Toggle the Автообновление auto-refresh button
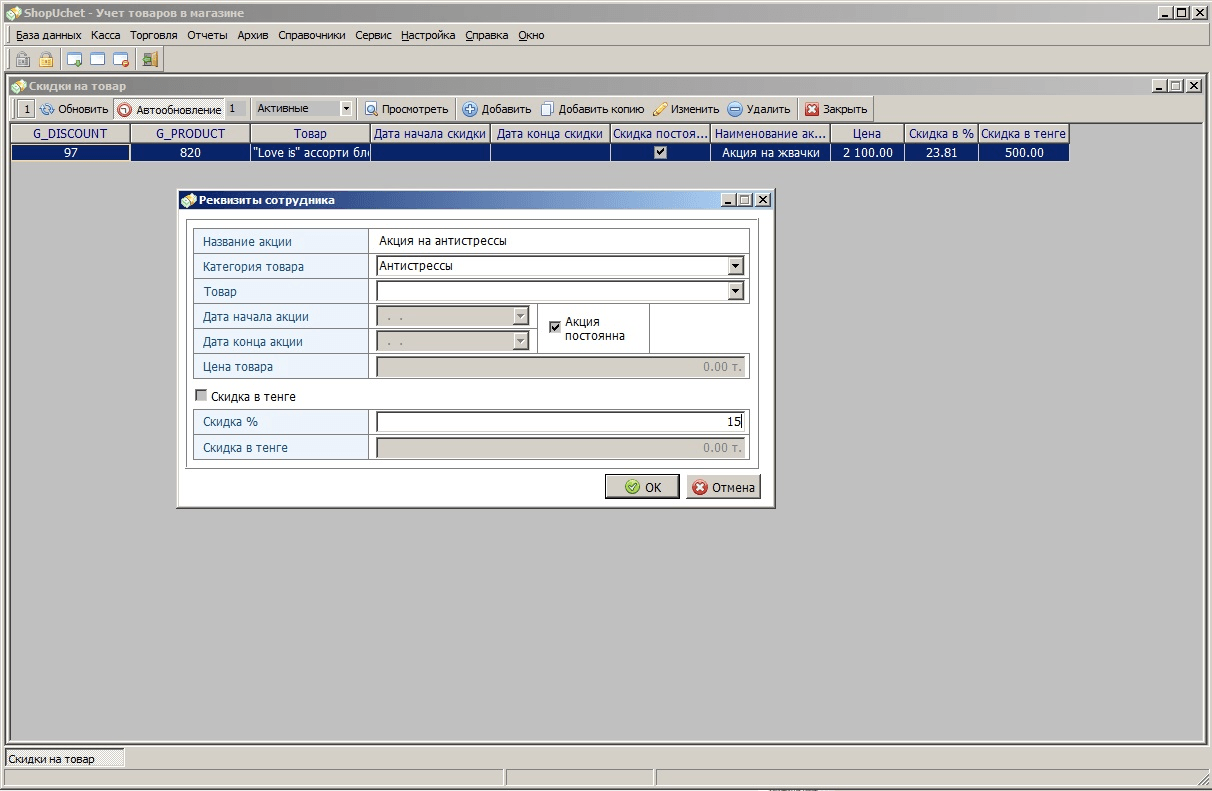The height and width of the screenshot is (791, 1212). pos(169,109)
